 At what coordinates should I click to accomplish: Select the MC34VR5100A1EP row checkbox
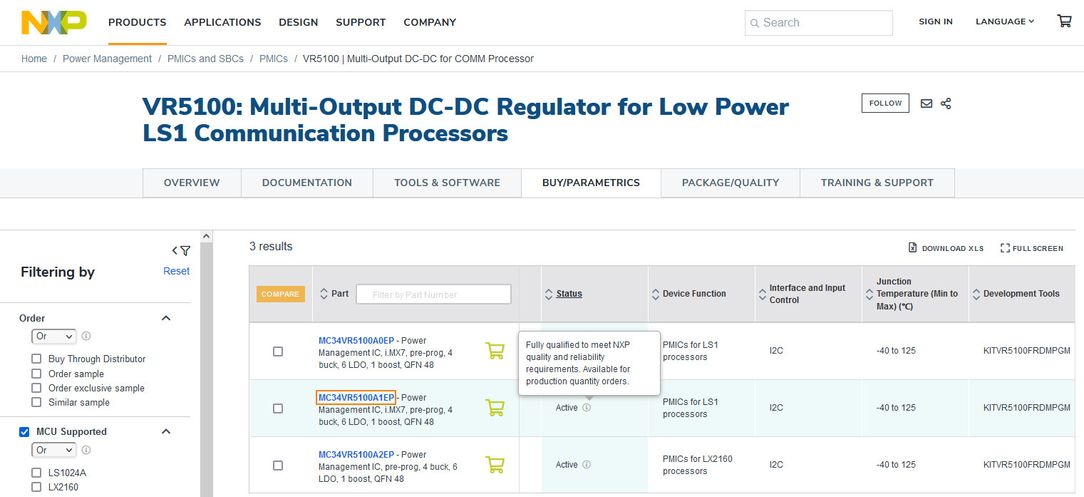click(x=278, y=408)
